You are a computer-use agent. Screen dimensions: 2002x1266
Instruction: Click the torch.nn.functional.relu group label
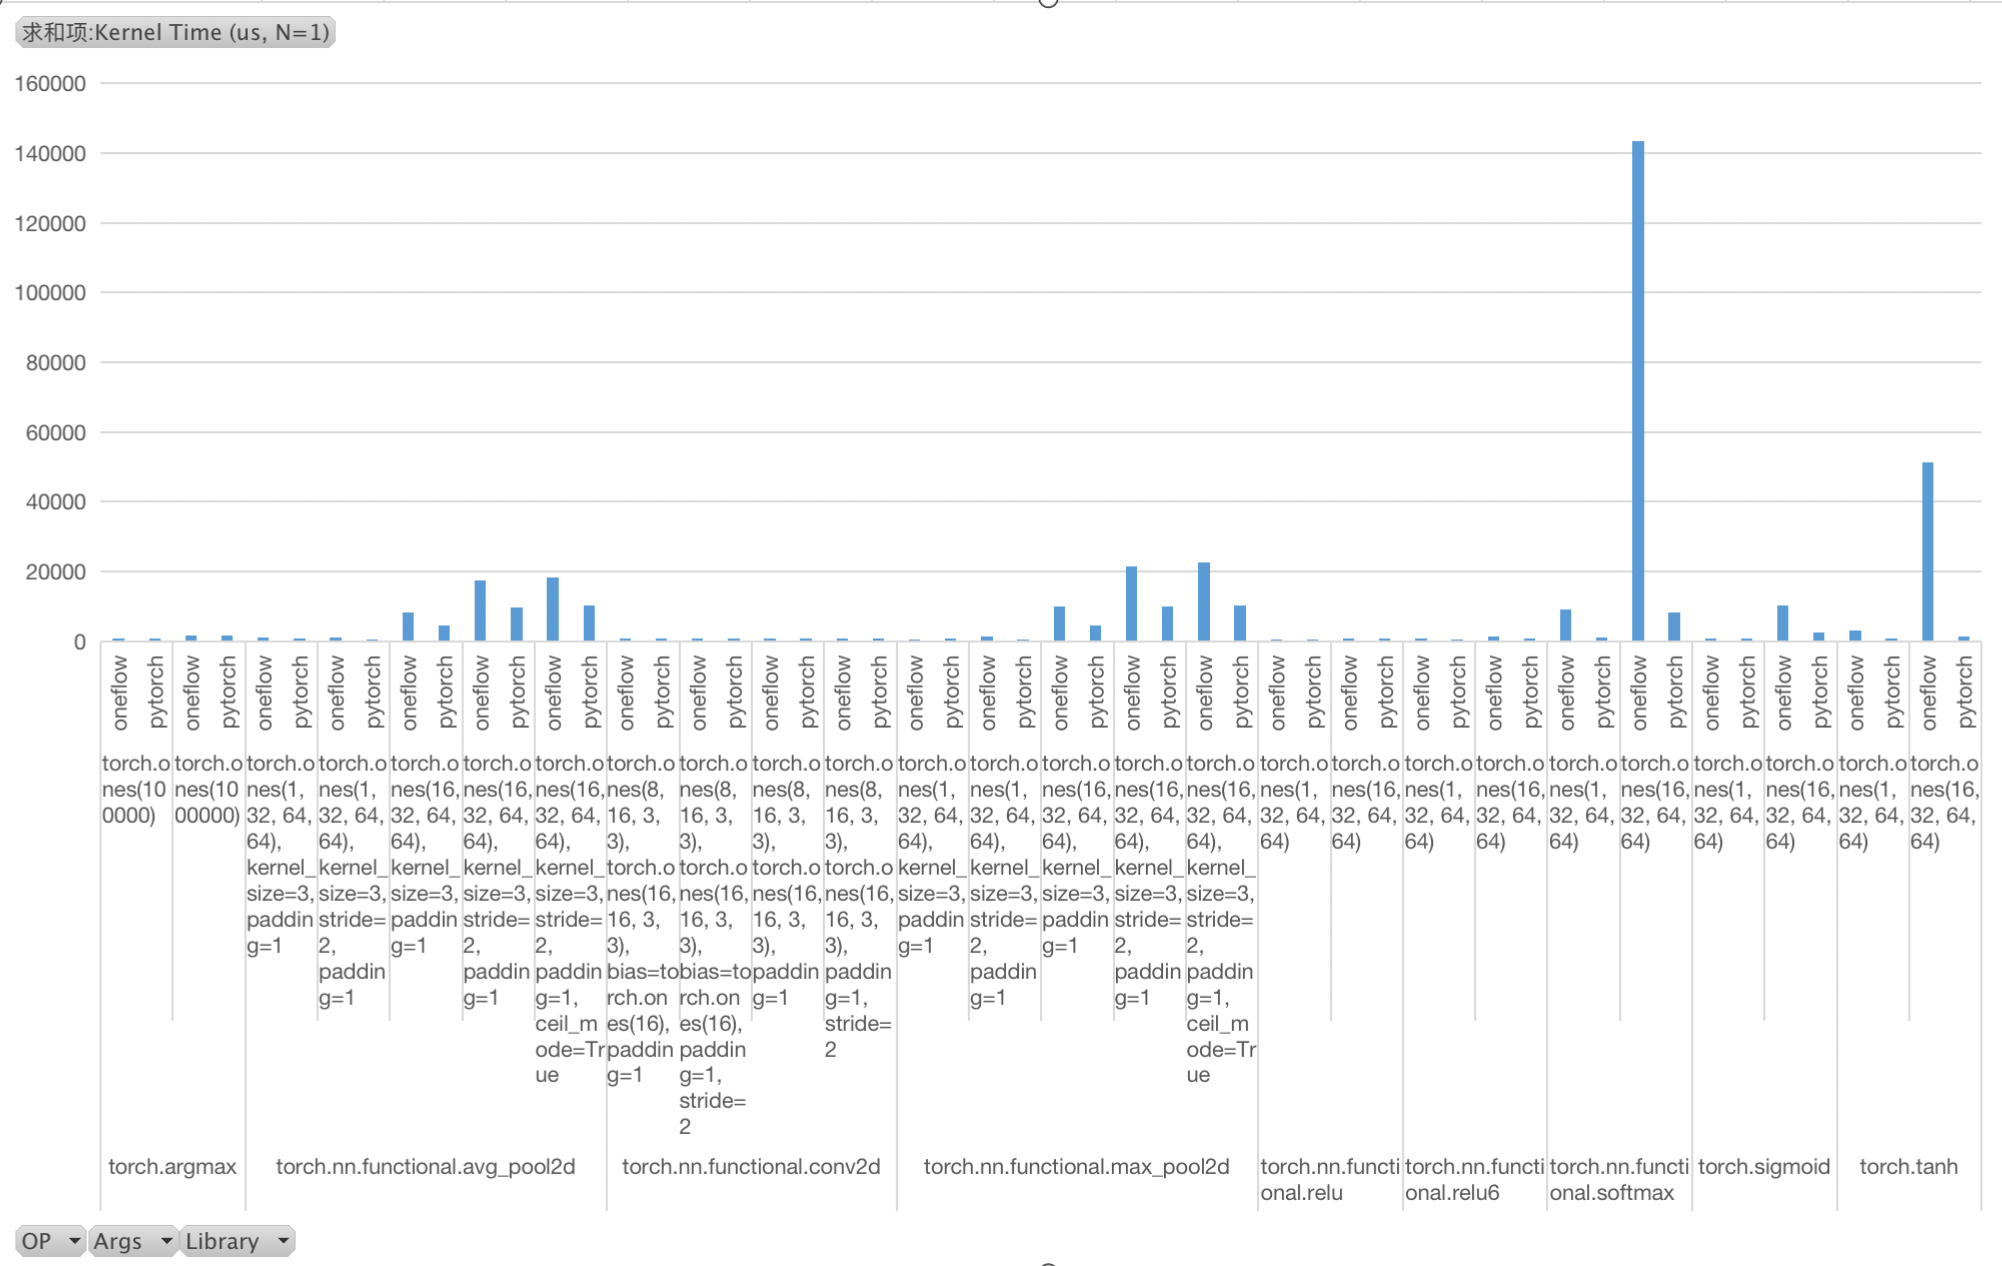(x=1329, y=1178)
